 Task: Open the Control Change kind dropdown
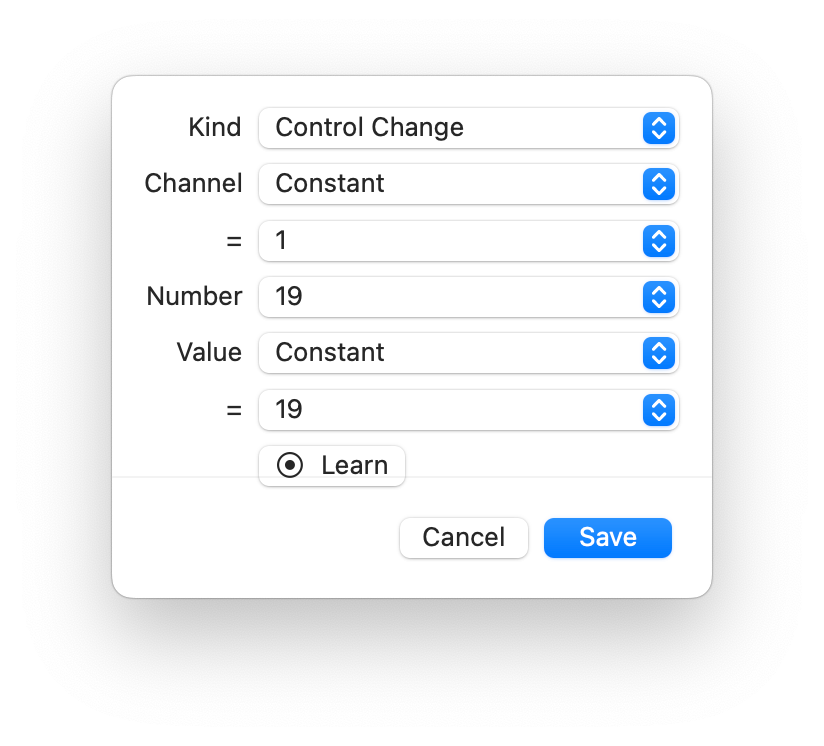[x=450, y=128]
